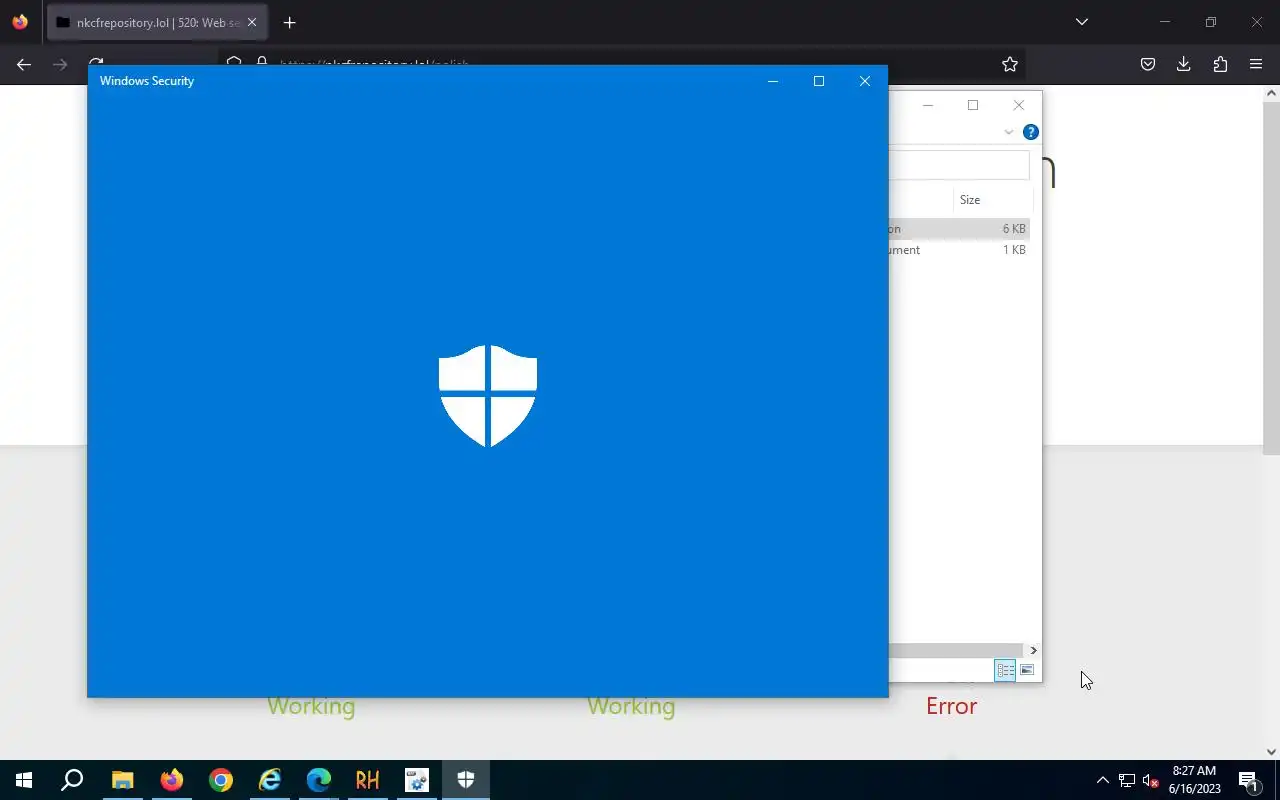Screen dimensions: 1280x800
Task: Select the 6 KB file row
Action: click(x=959, y=229)
